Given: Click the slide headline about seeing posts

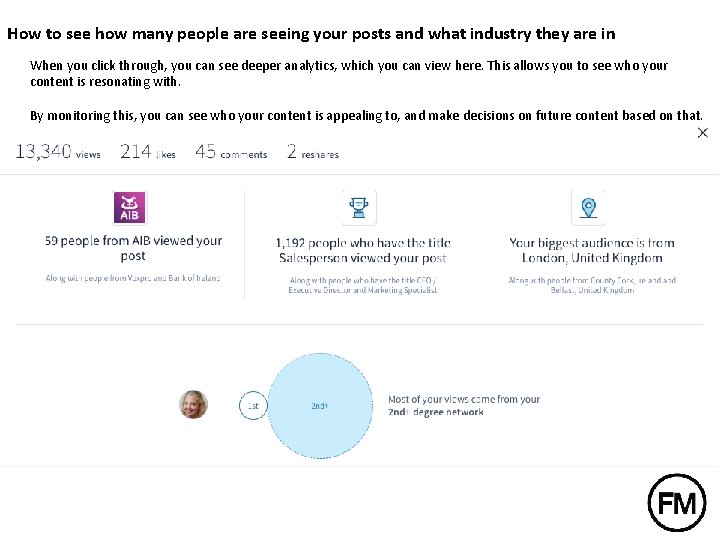Looking at the screenshot, I should tap(311, 33).
